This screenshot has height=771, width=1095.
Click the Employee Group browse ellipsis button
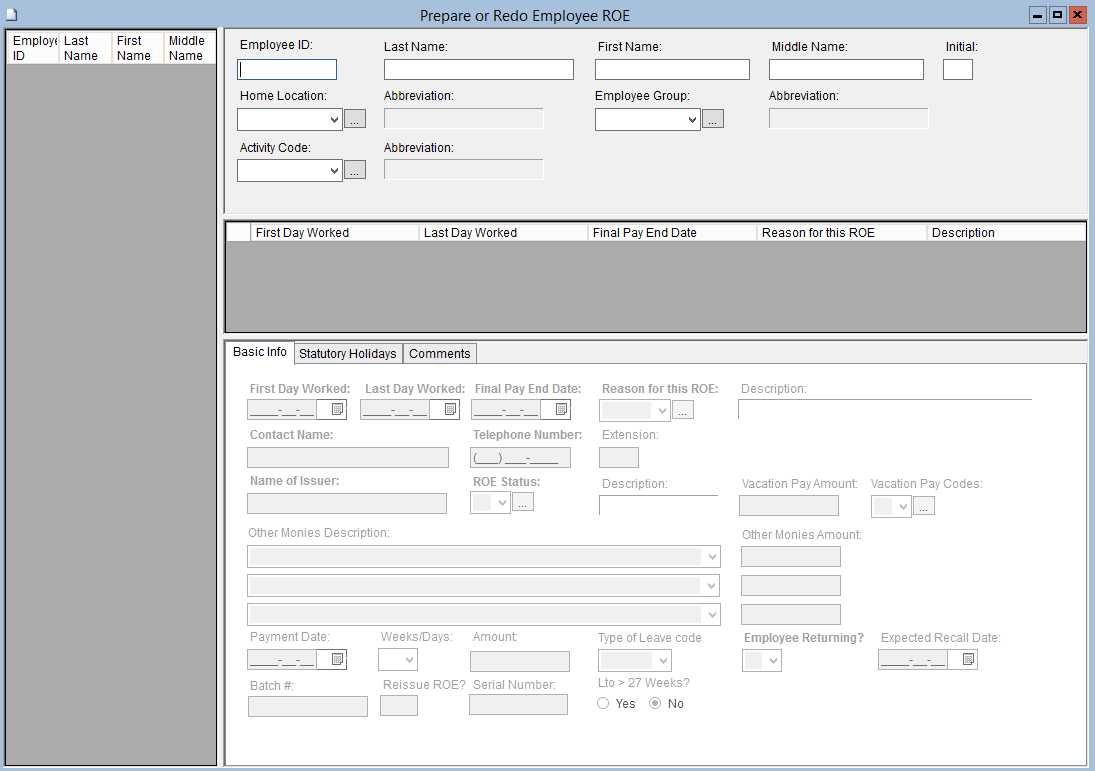point(712,119)
